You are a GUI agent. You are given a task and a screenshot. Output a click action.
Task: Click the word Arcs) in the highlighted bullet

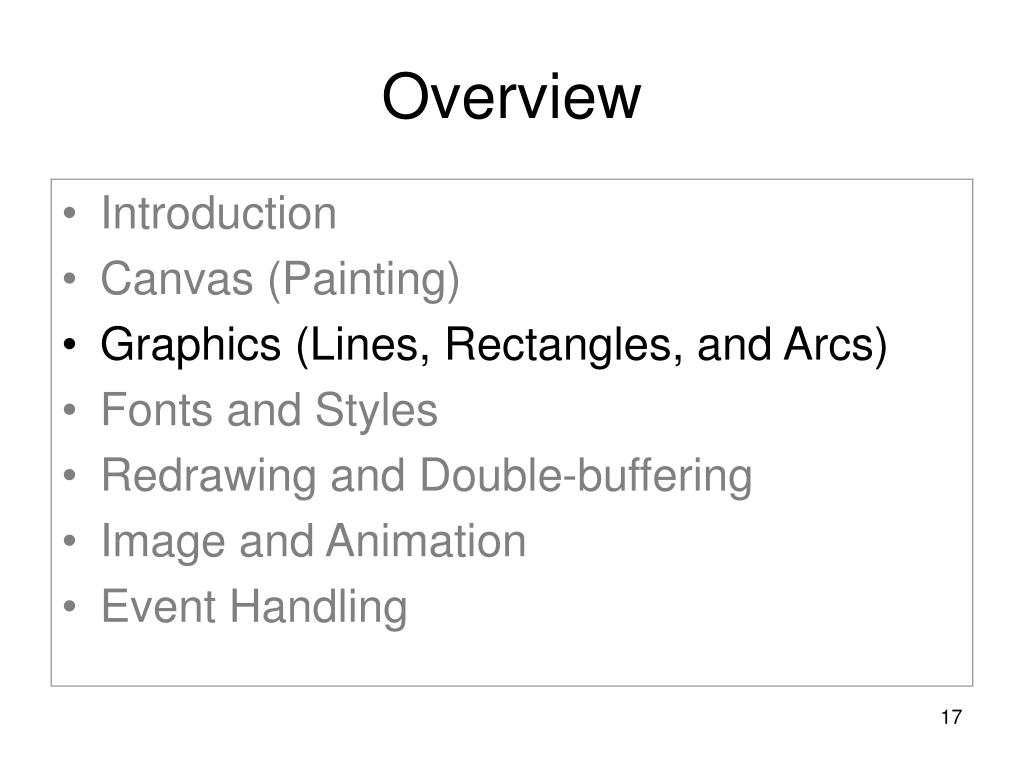tap(836, 345)
